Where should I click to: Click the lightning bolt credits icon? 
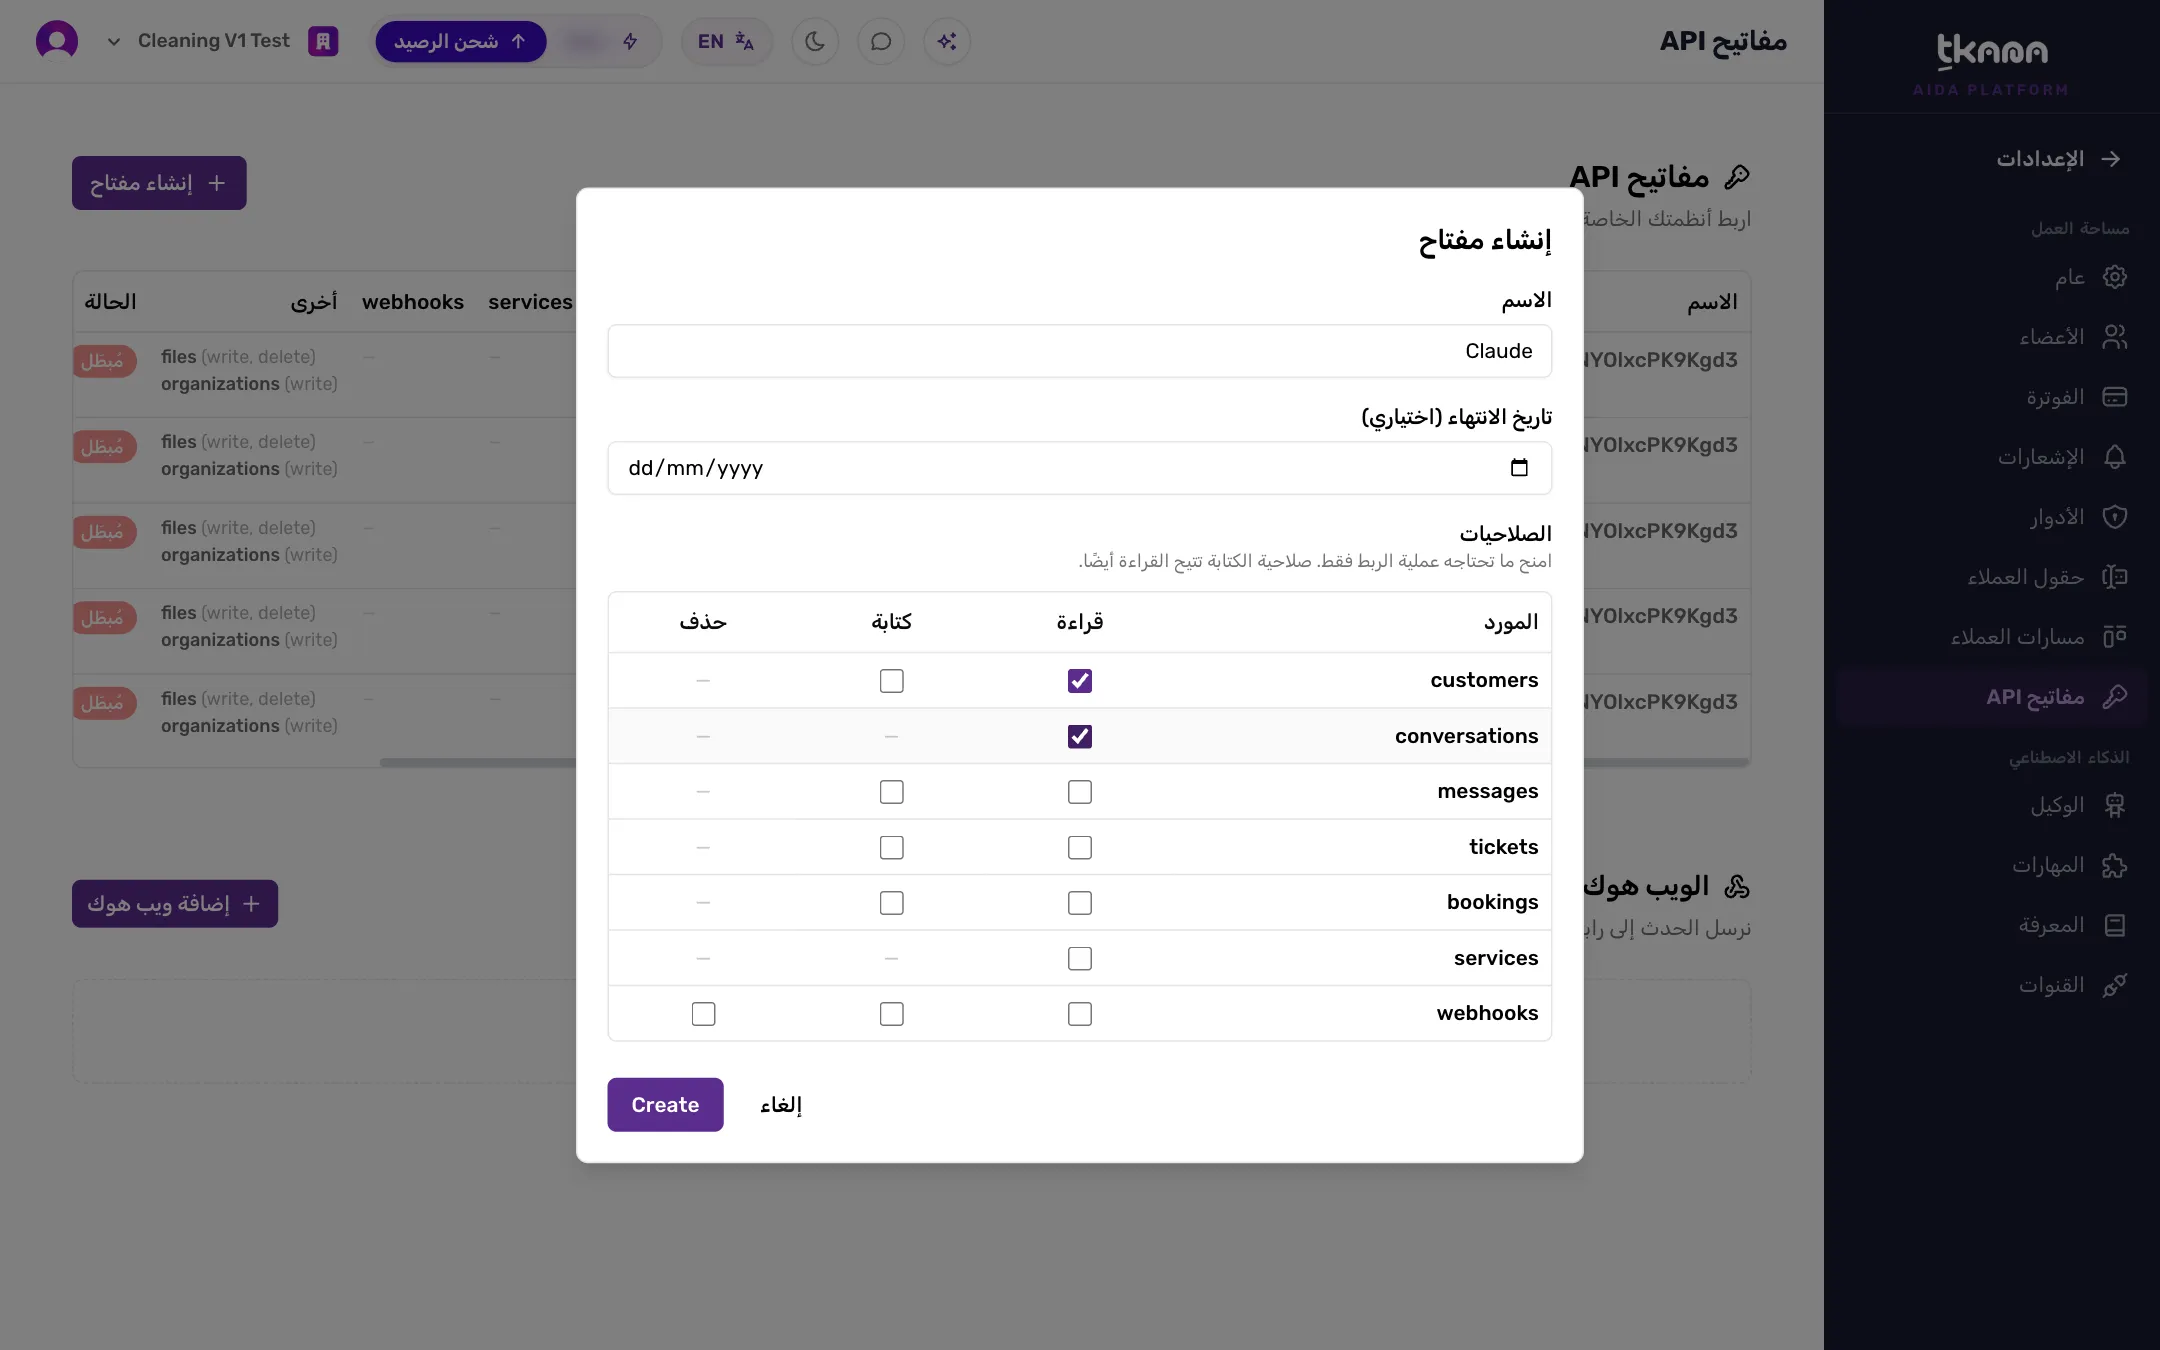click(x=630, y=41)
